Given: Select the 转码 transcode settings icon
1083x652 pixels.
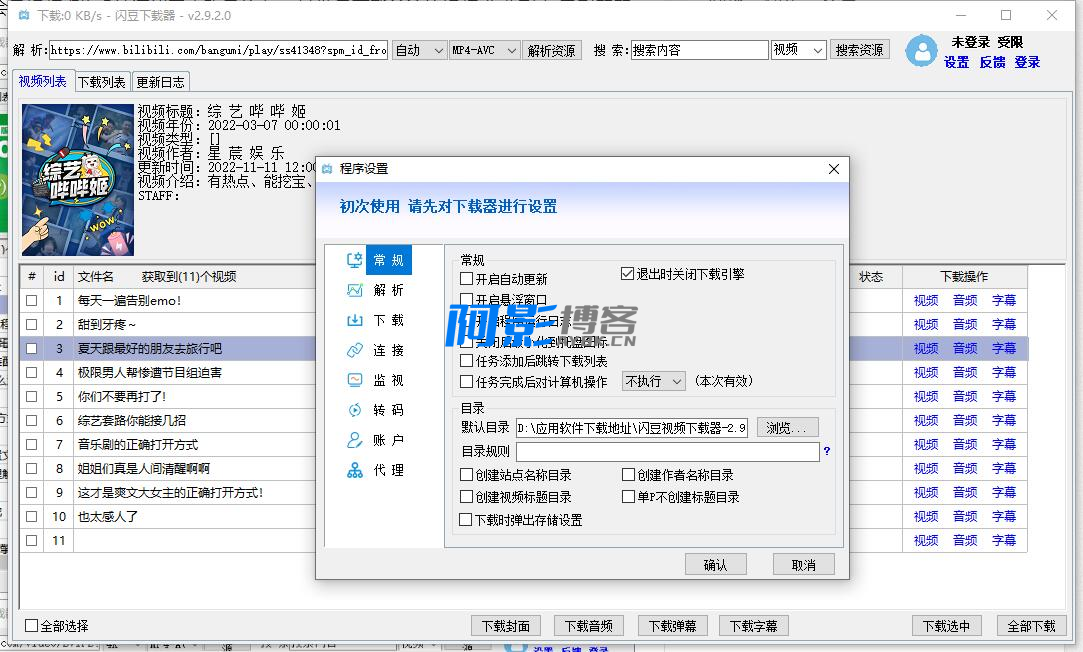Looking at the screenshot, I should click(354, 410).
